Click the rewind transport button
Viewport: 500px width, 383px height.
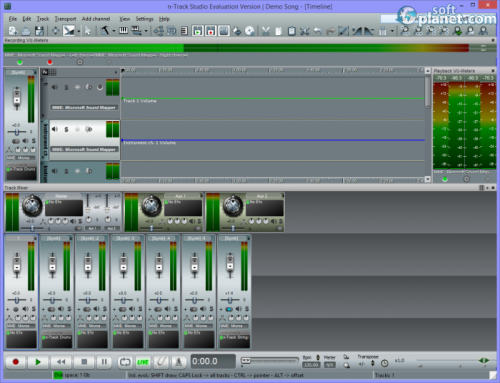61,362
